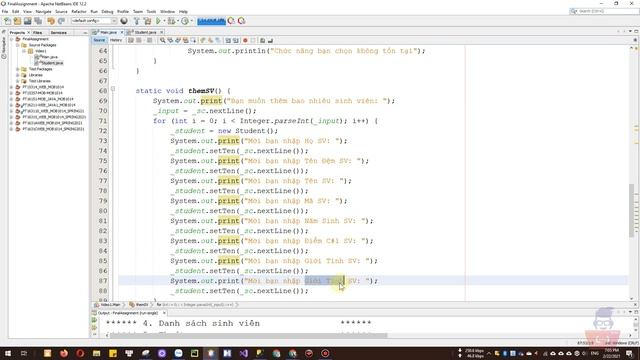Image resolution: width=640 pixels, height=360 pixels.
Task: Select the Main.java editor tab
Action: click(x=108, y=32)
